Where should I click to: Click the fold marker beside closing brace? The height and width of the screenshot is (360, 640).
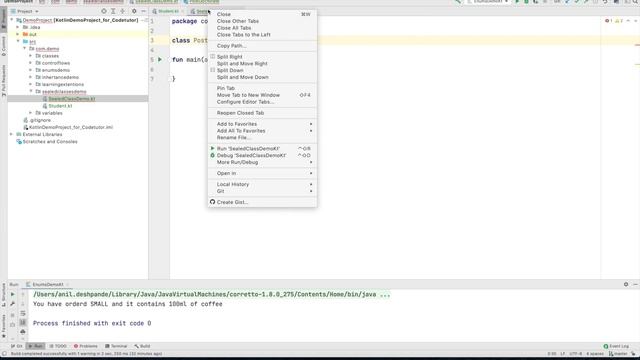click(x=170, y=79)
